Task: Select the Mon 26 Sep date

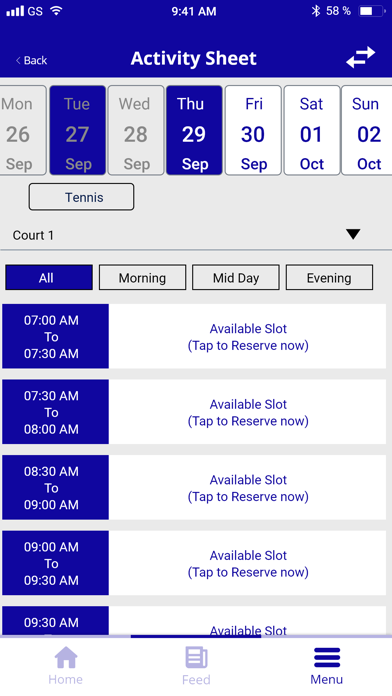Action: (22, 130)
